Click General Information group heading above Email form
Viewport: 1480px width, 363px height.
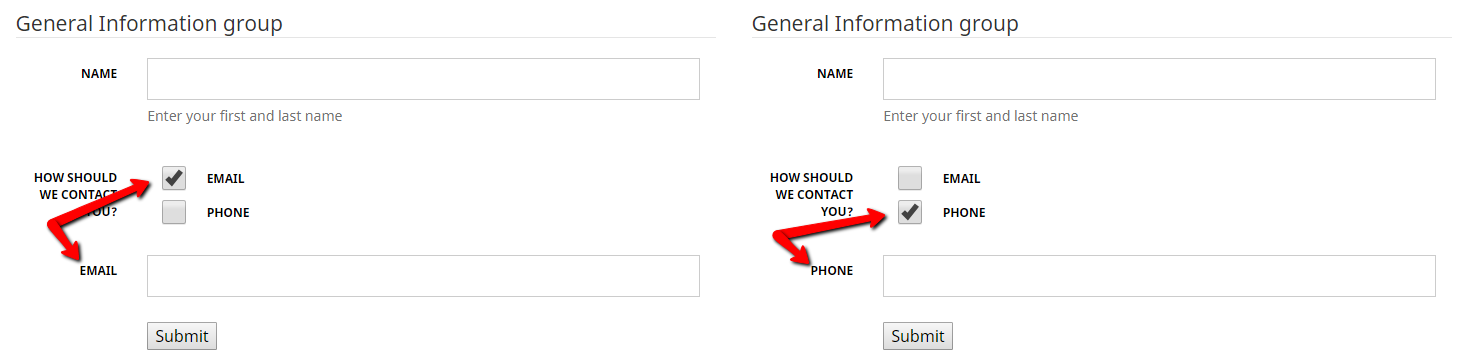pos(149,23)
